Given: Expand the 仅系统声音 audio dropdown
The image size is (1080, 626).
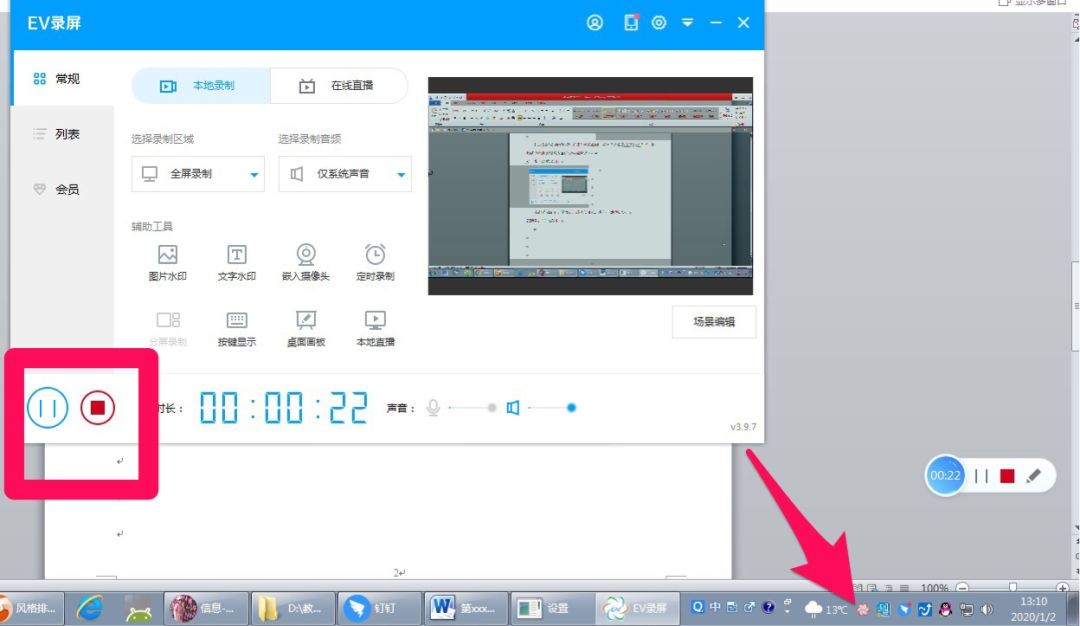Looking at the screenshot, I should point(344,174).
